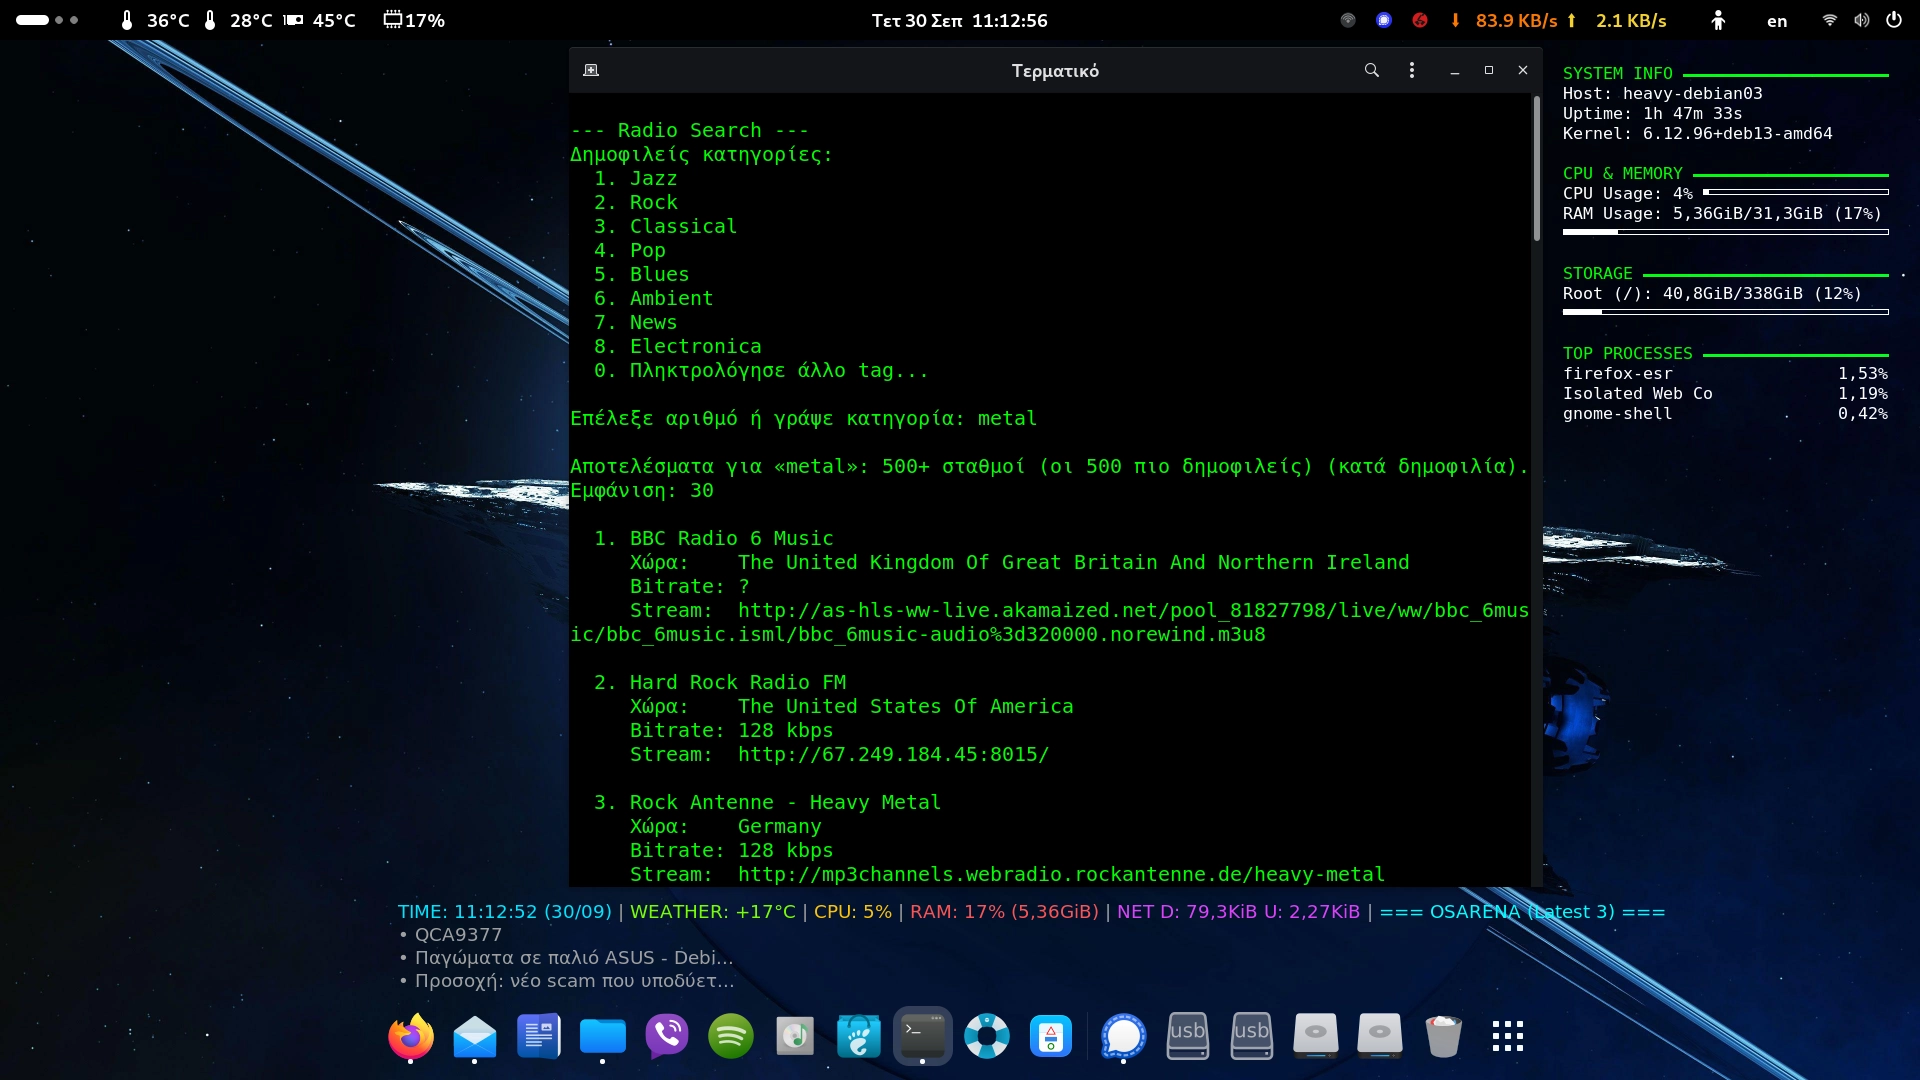The width and height of the screenshot is (1920, 1080).
Task: Click the 'Προσοχή: νέο scam' news item
Action: click(x=574, y=981)
